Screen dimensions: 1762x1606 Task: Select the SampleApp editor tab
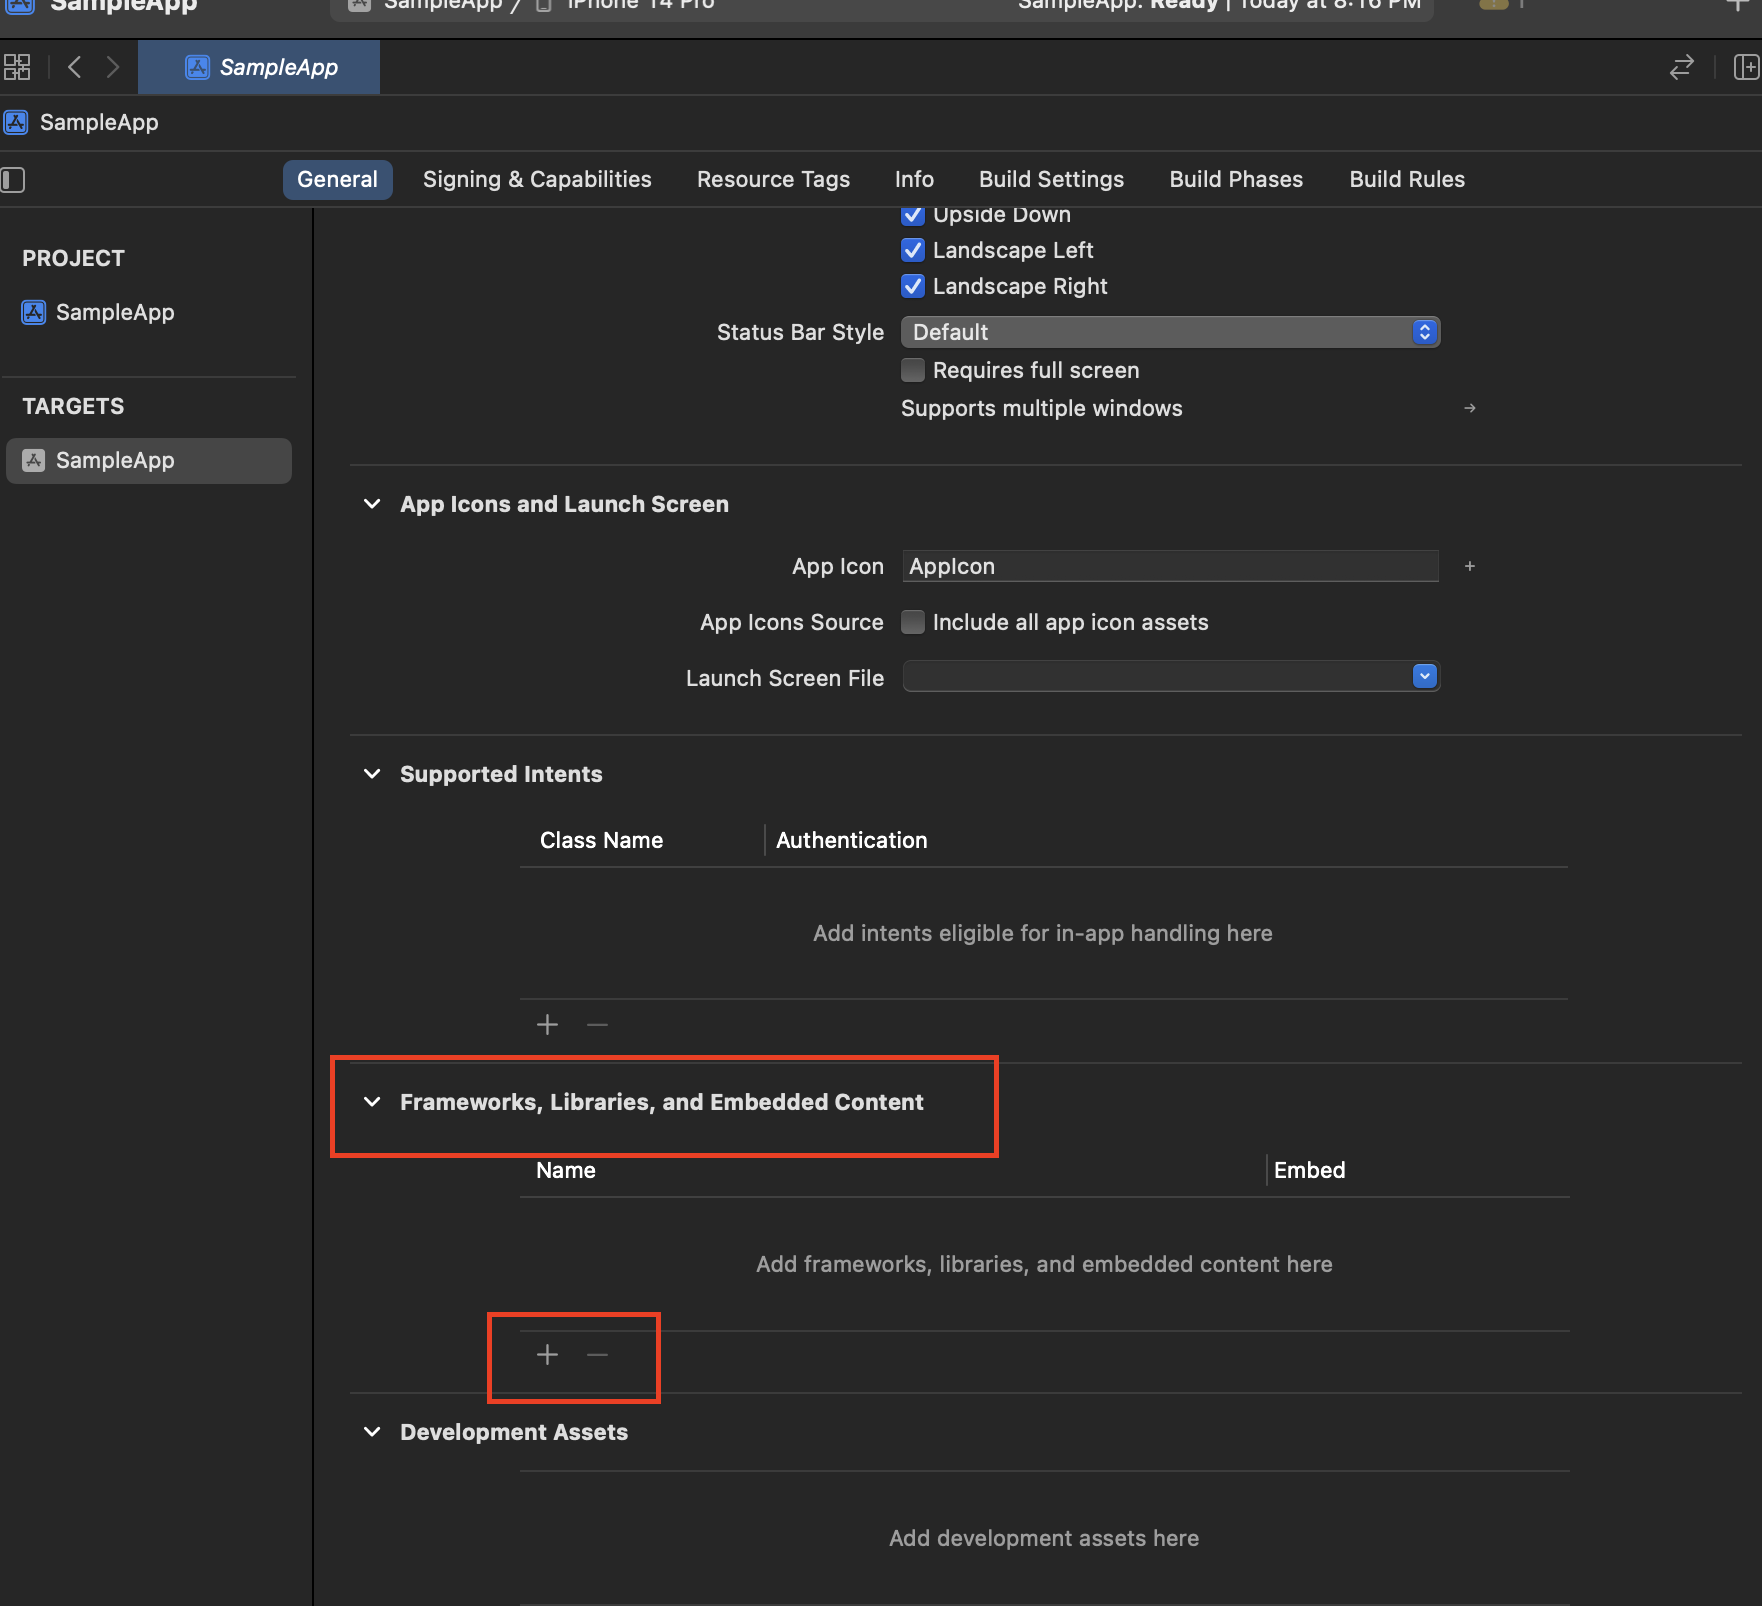point(259,67)
